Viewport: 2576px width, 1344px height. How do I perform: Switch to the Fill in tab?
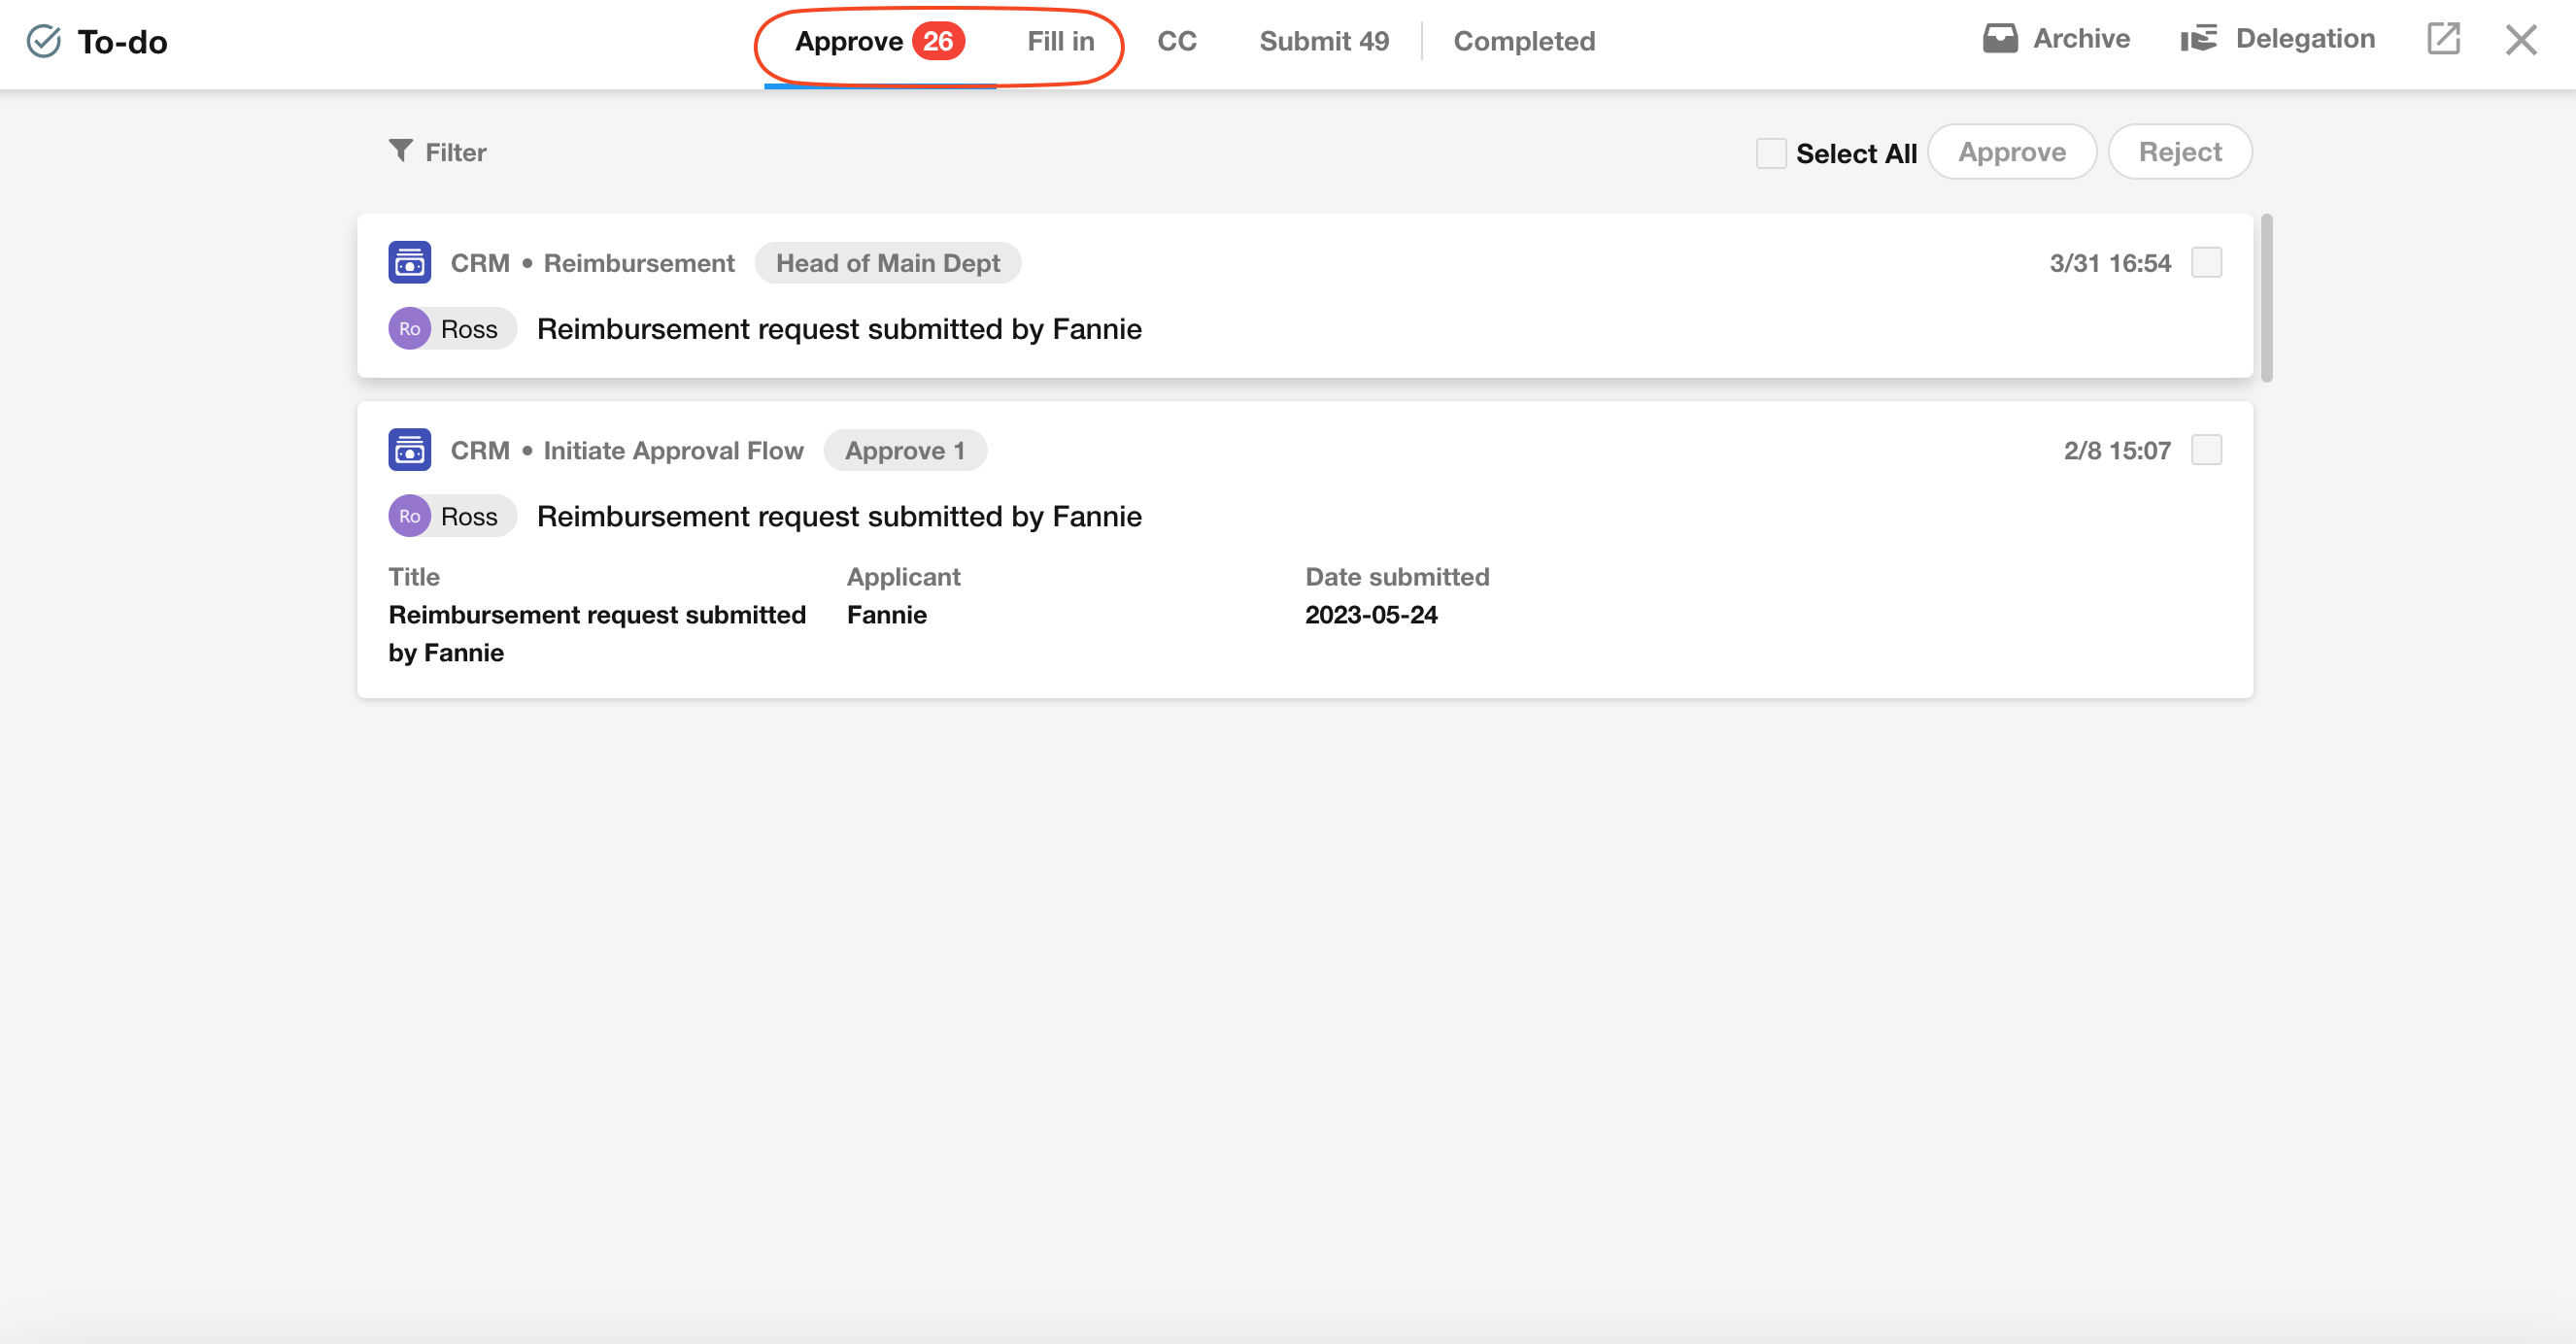point(1061,41)
